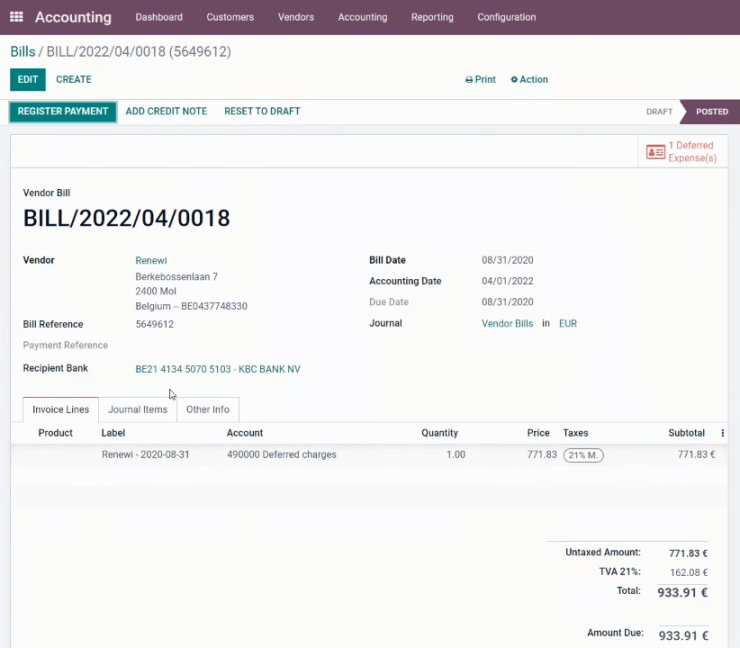Click the DRAFT status stage
Viewport: 740px width, 648px height.
coord(659,112)
